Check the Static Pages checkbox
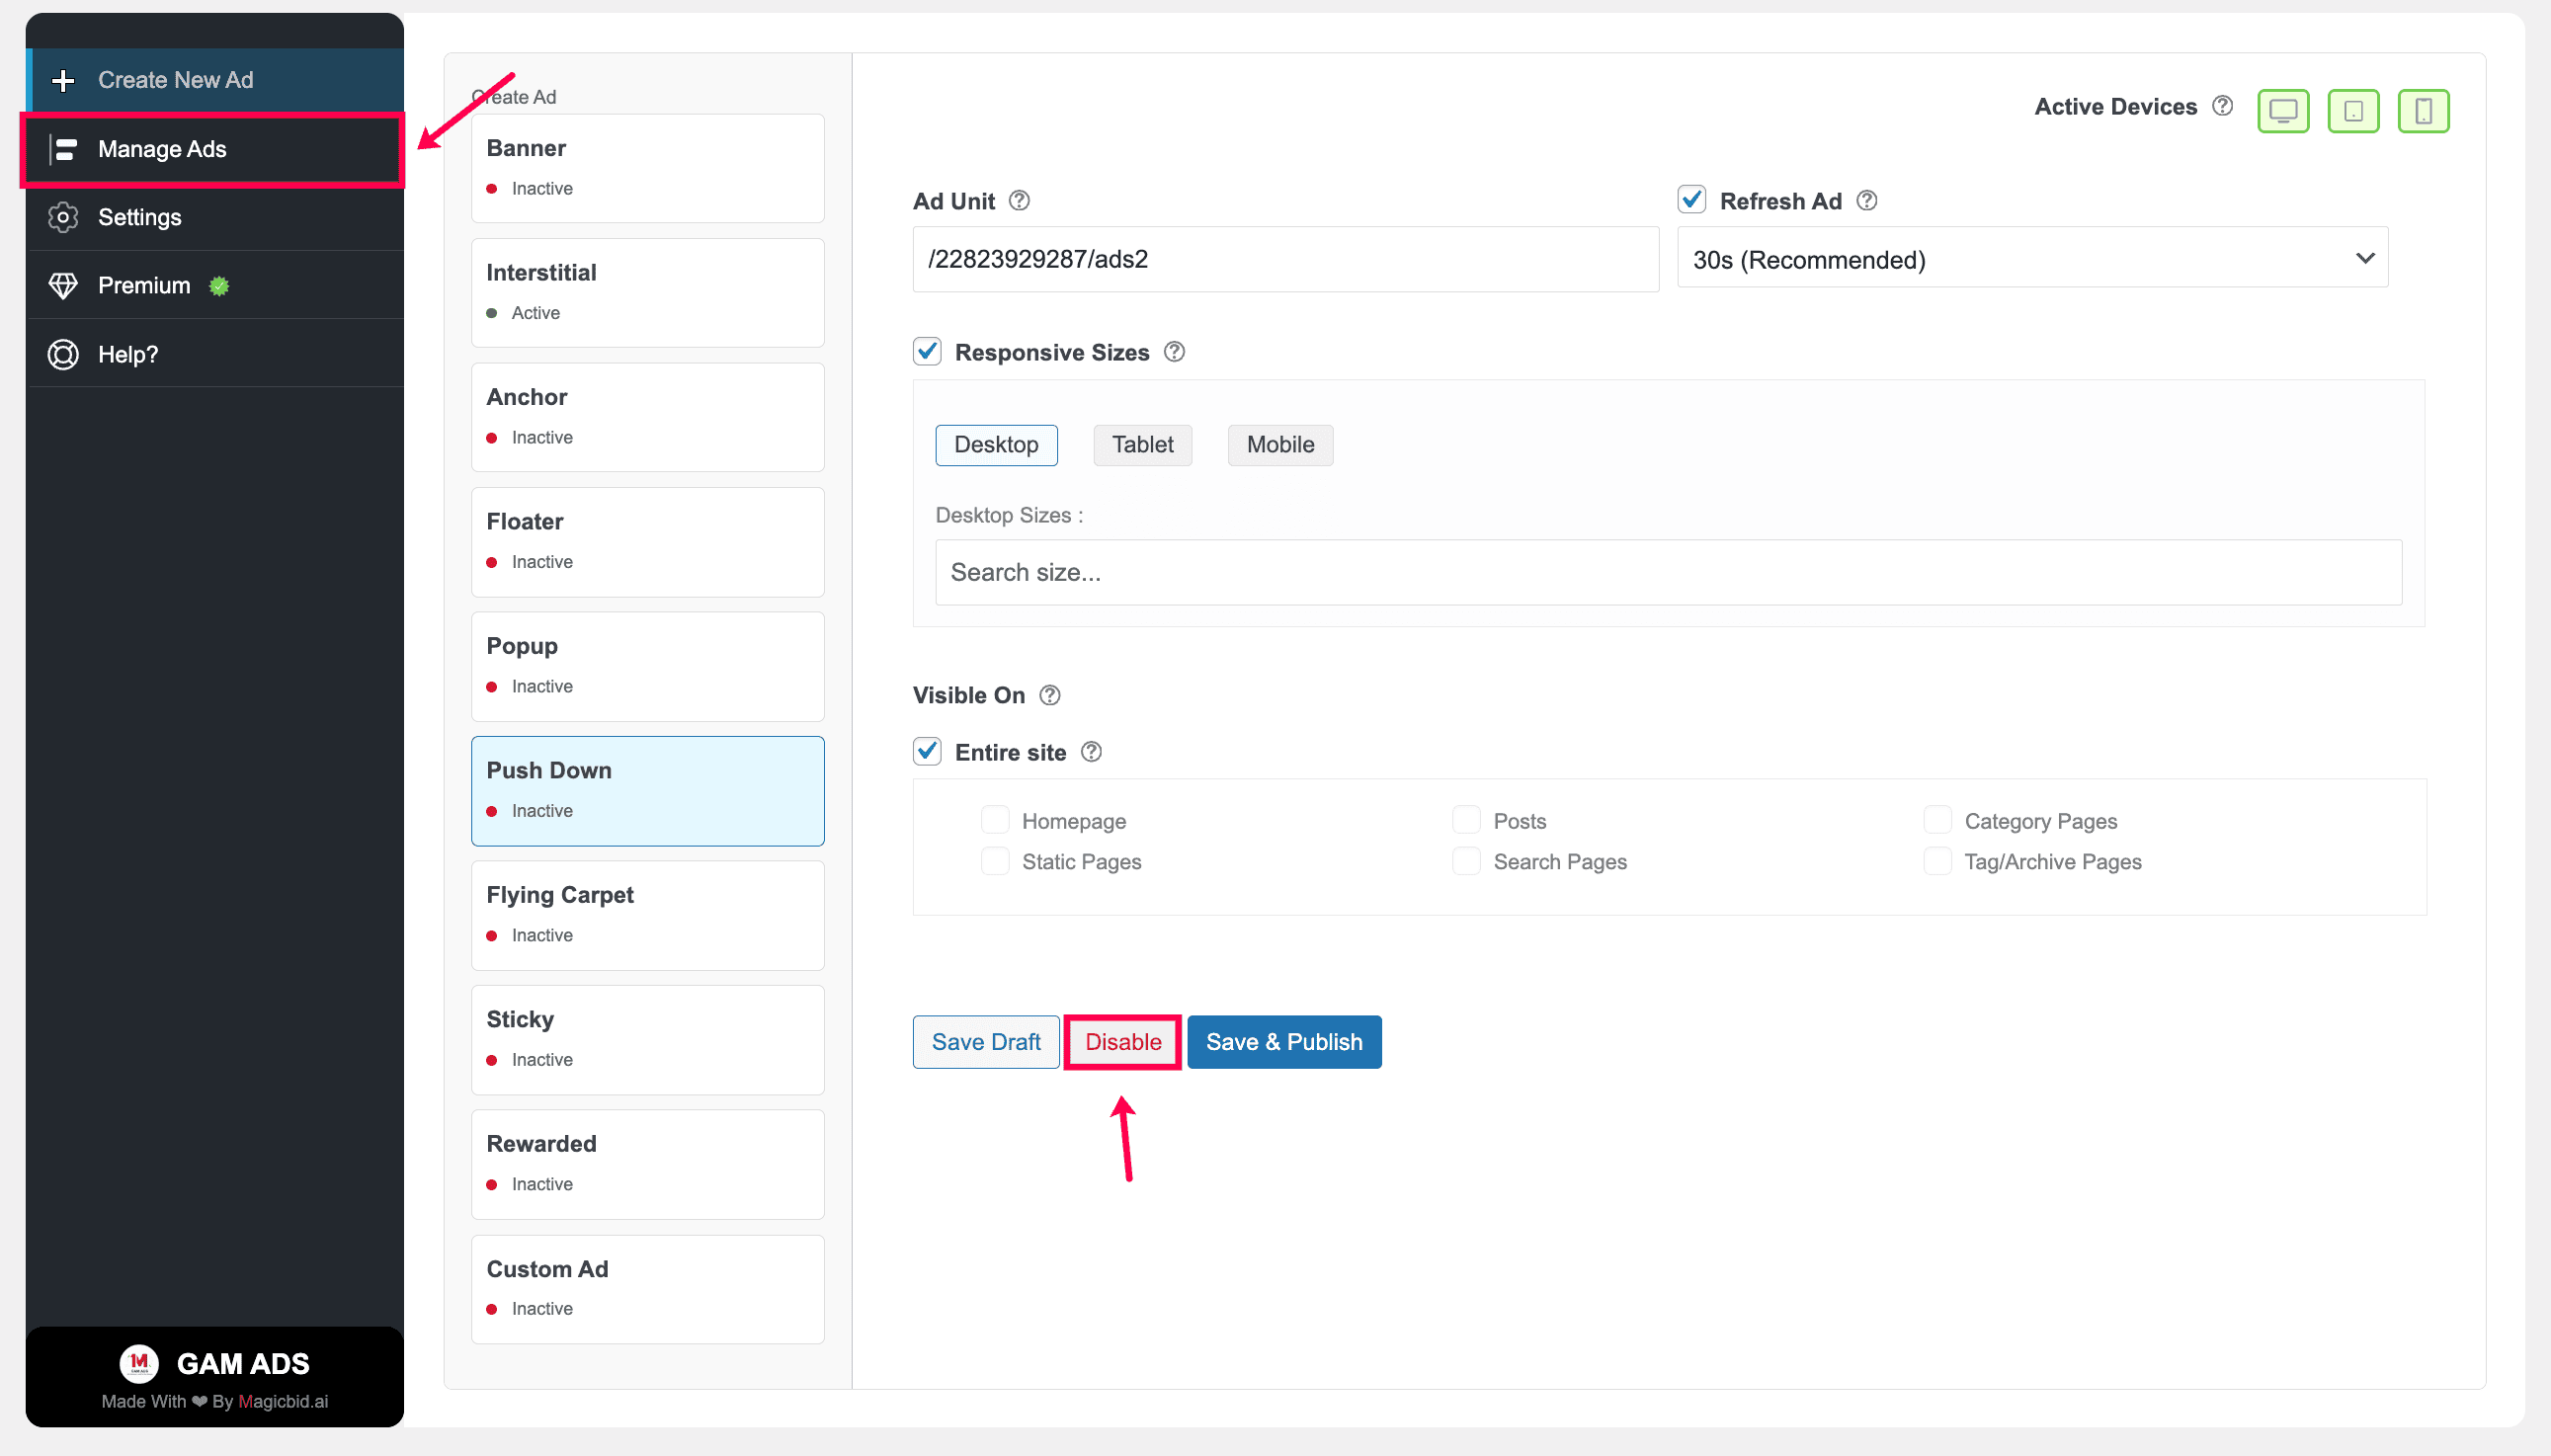 click(x=994, y=861)
